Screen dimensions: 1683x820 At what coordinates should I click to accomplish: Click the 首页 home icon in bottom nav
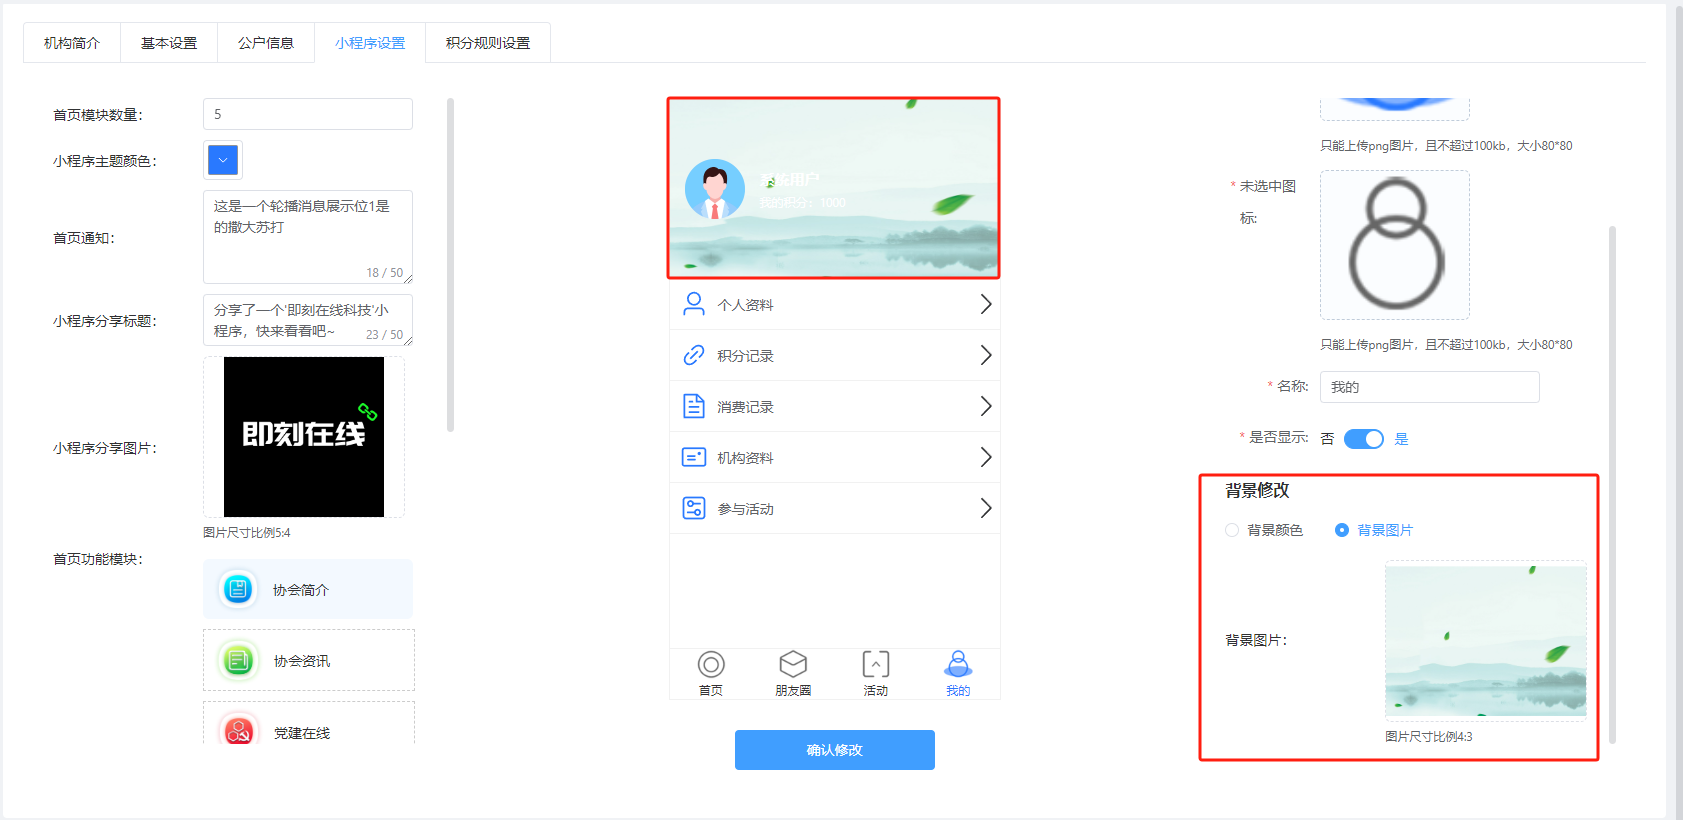point(711,665)
